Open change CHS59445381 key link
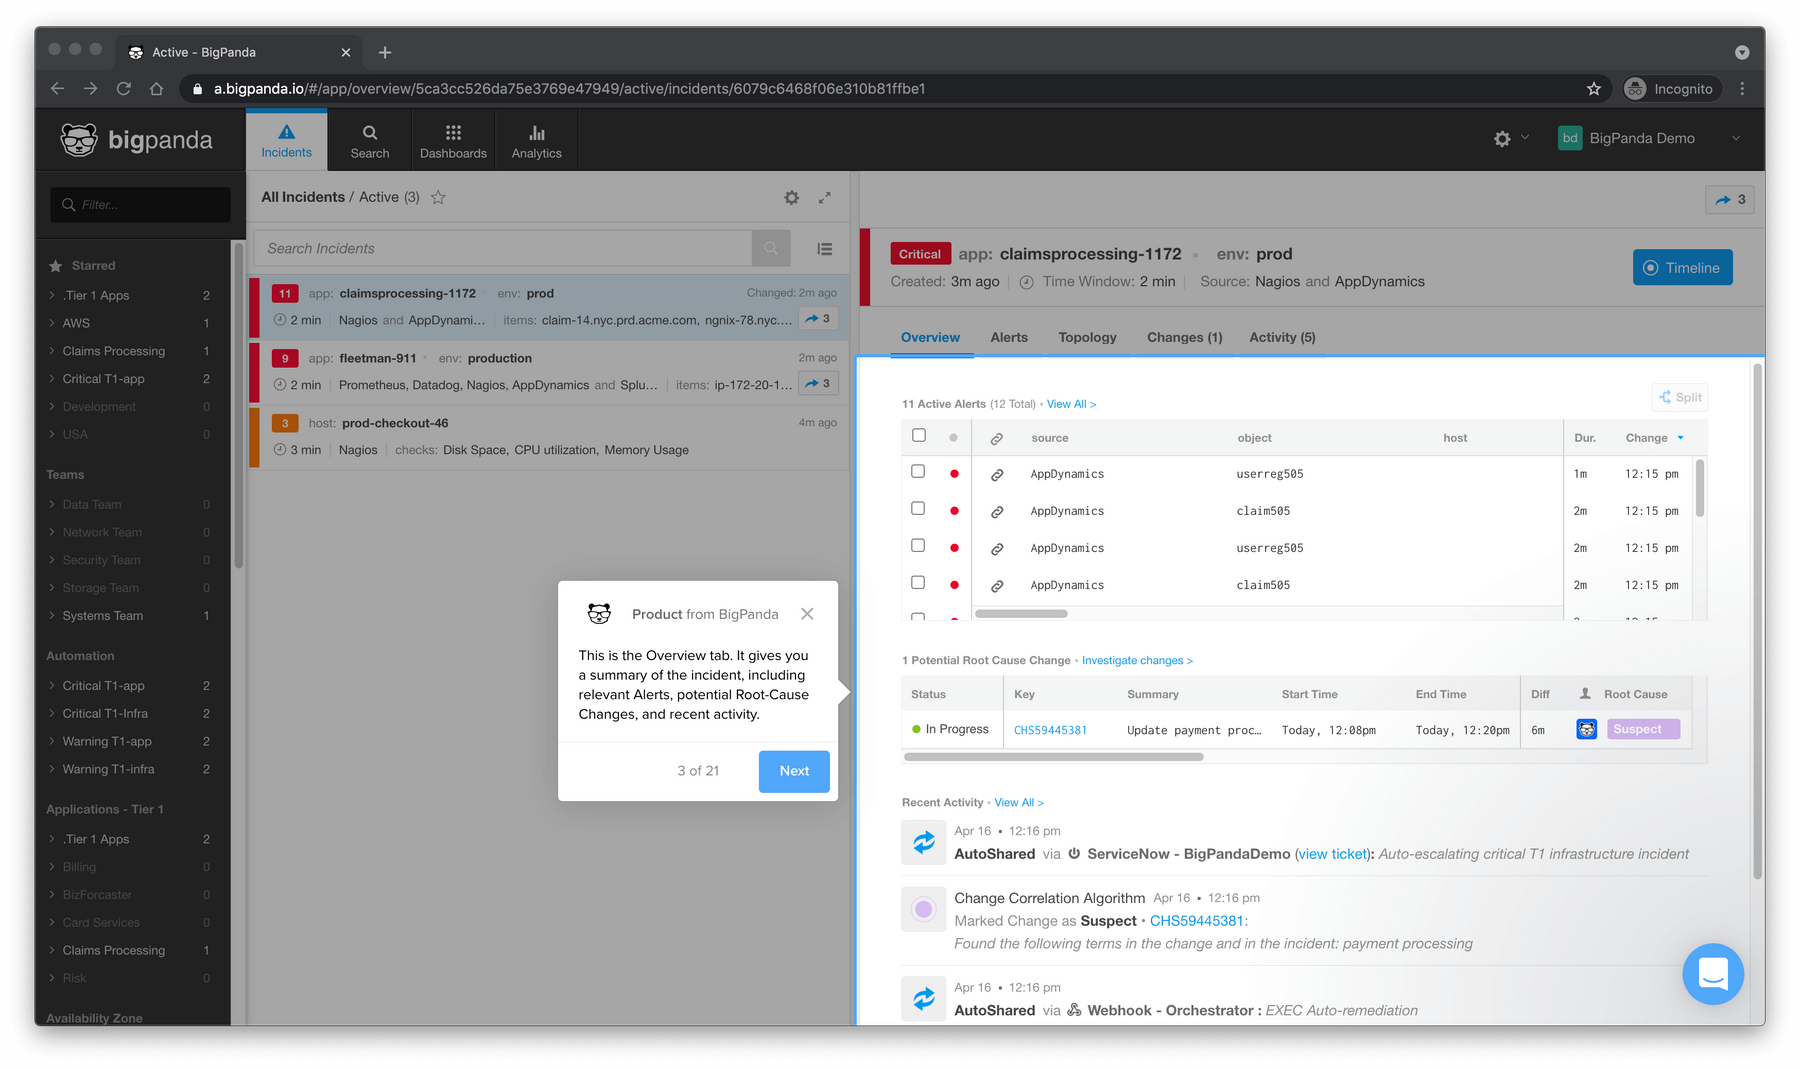Viewport: 1800px width, 1069px height. point(1050,730)
